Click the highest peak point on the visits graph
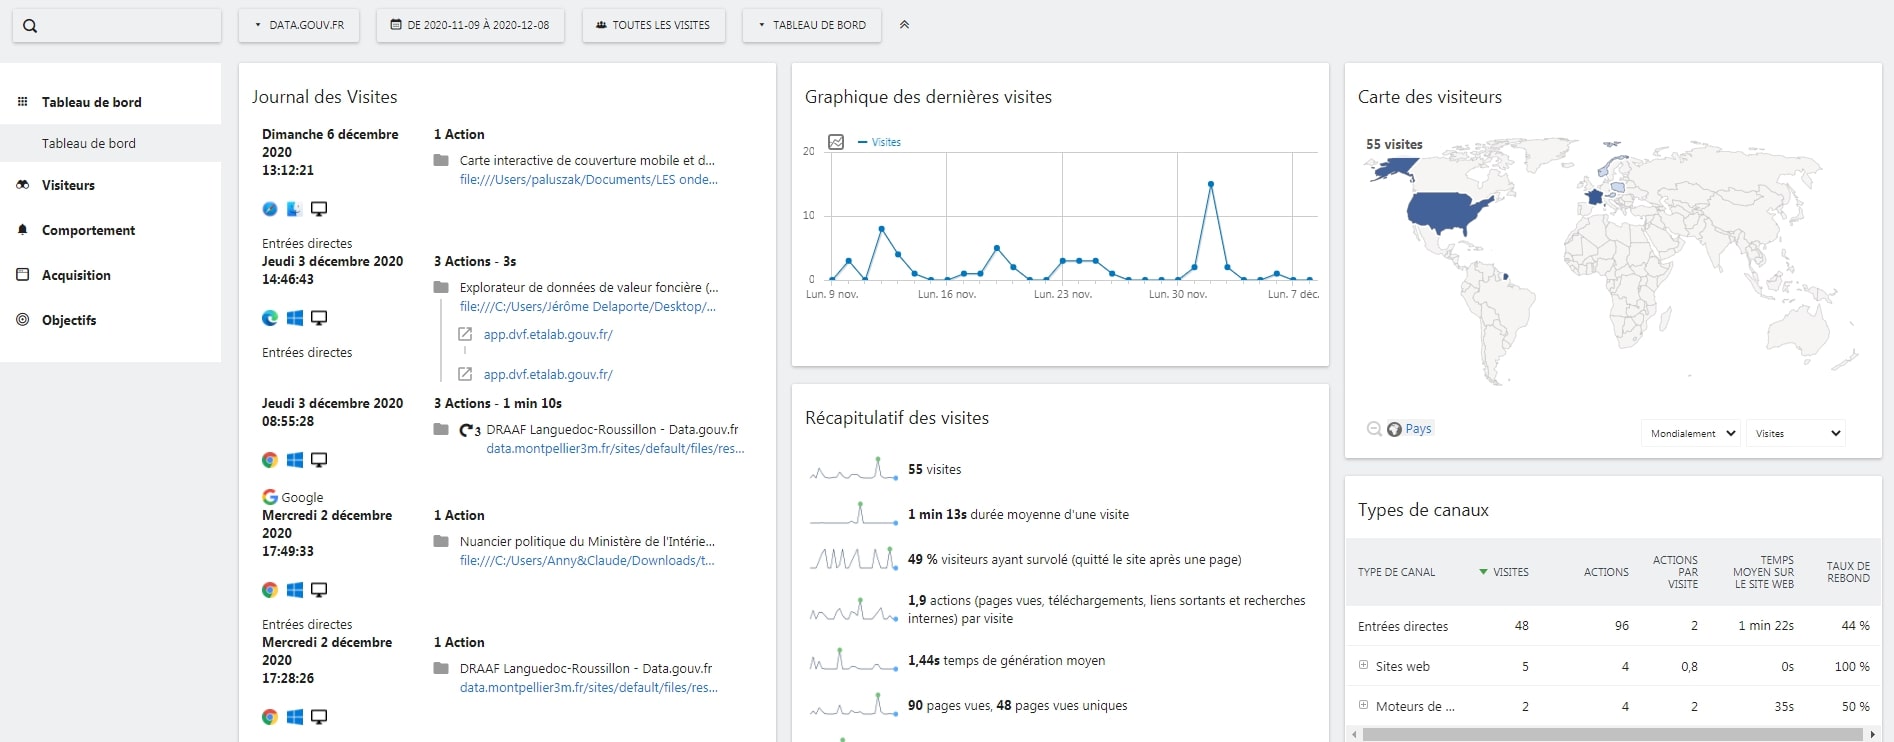The width and height of the screenshot is (1894, 742). [x=1211, y=184]
